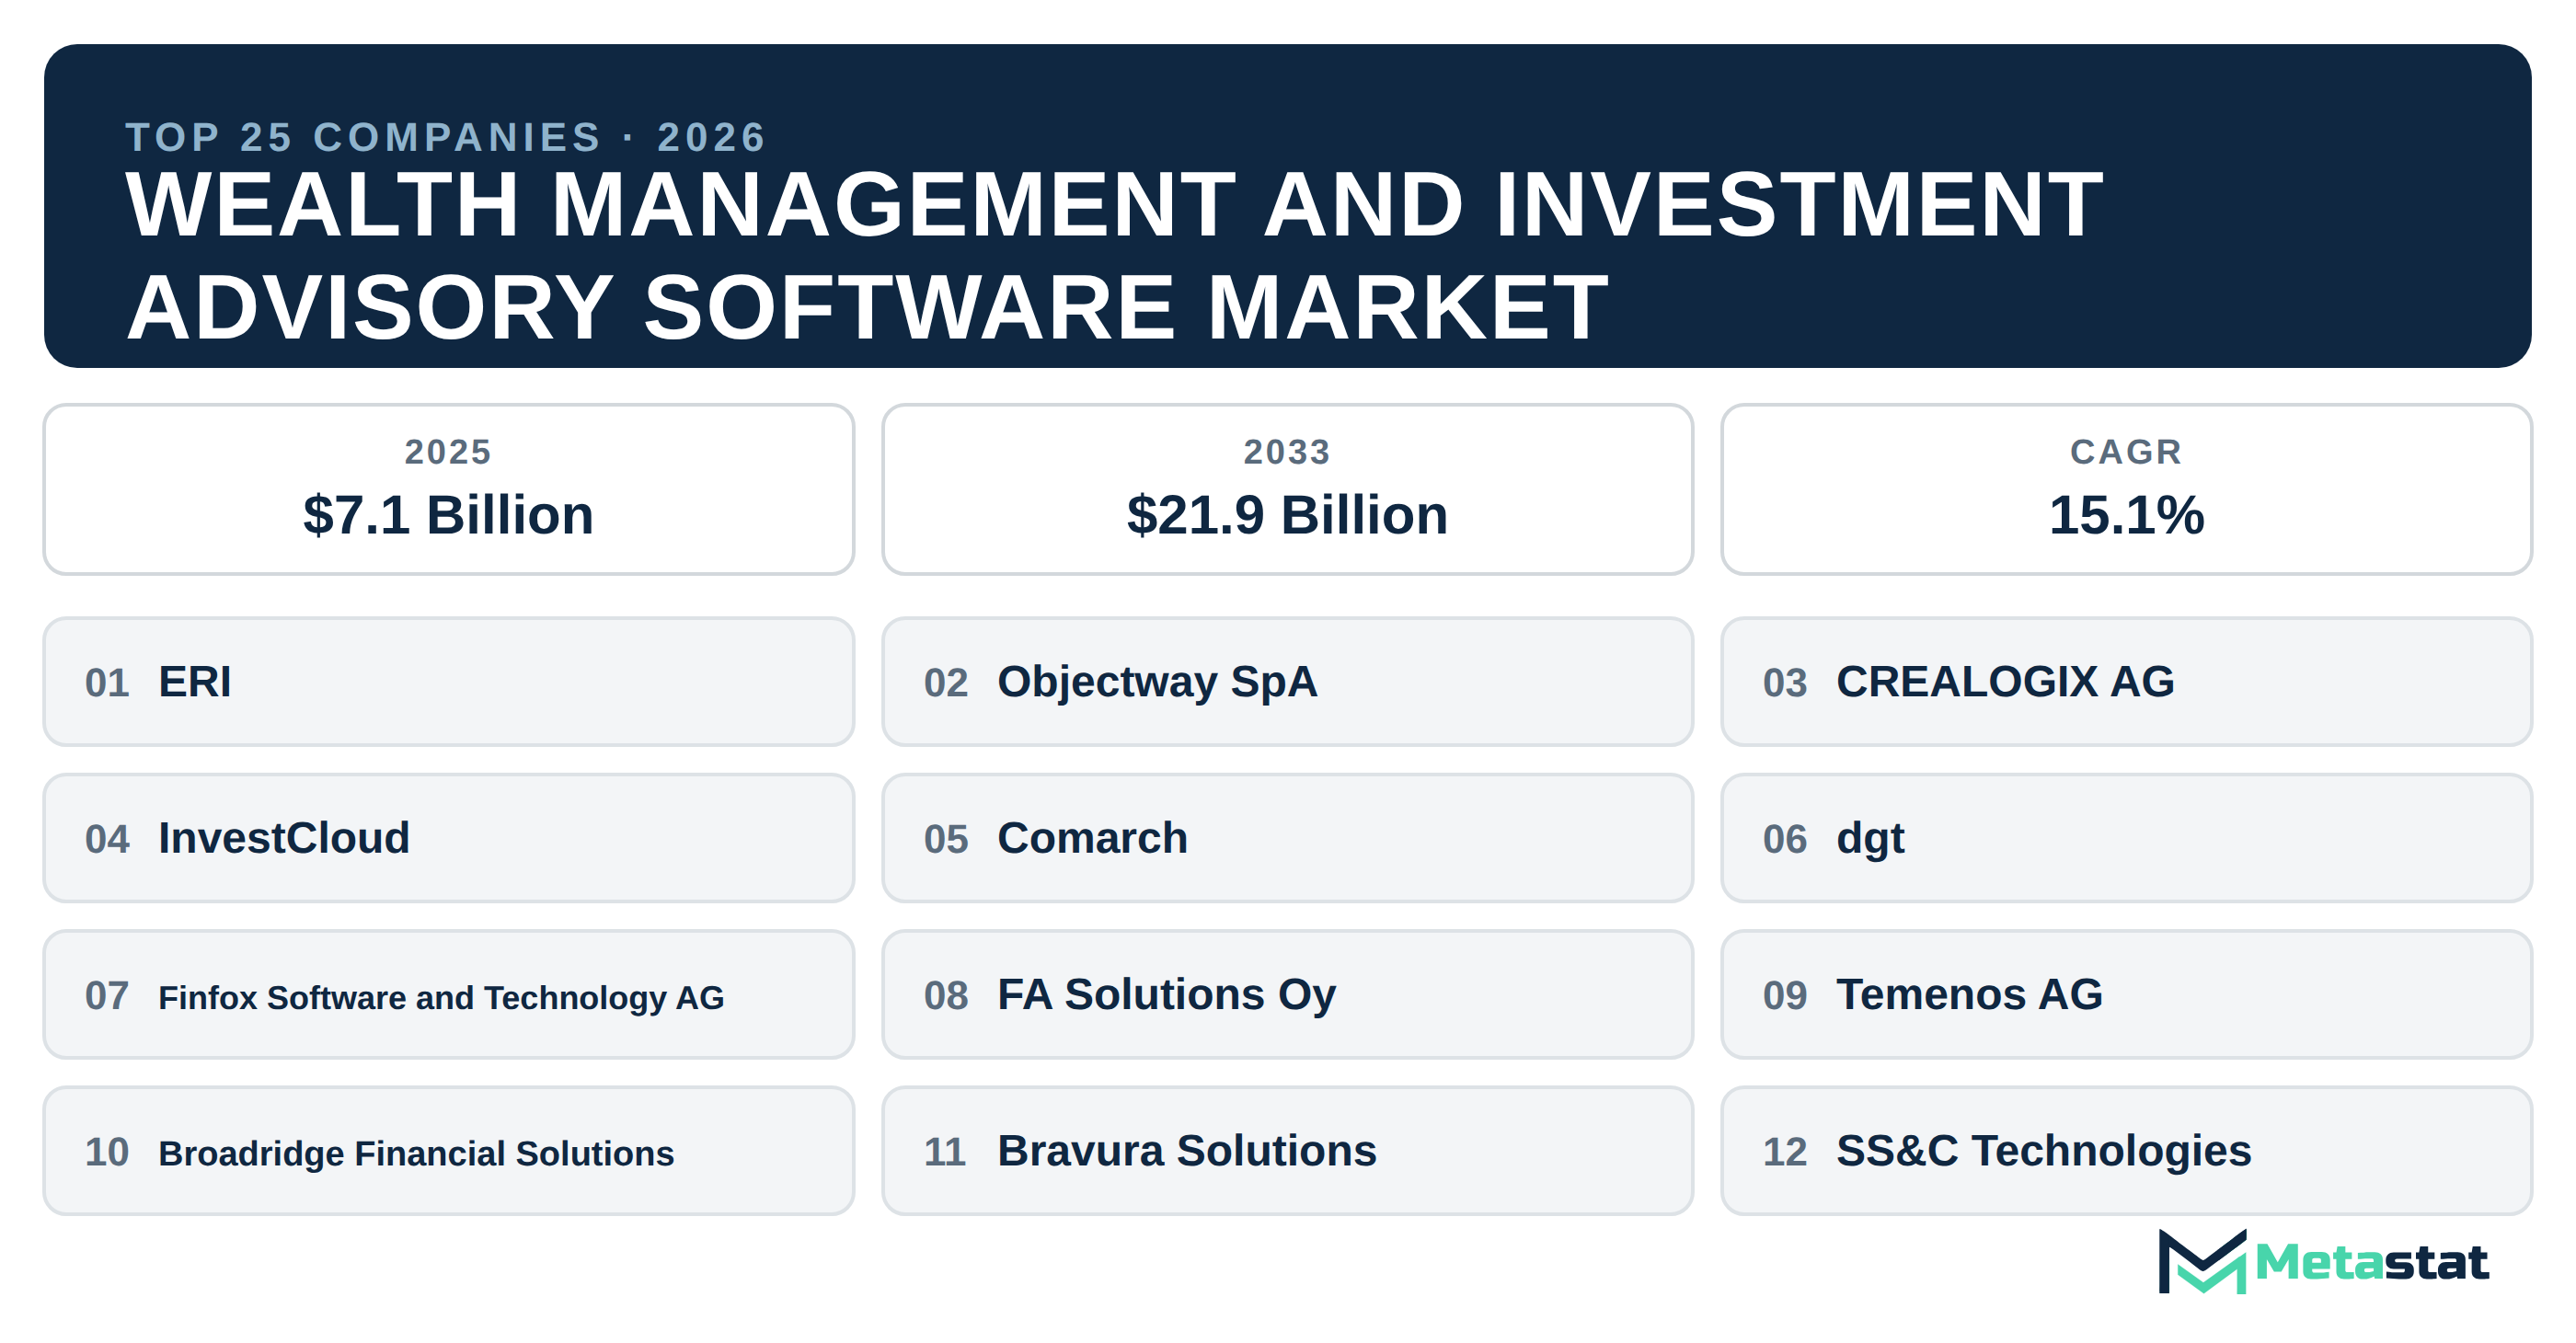Open Finfox Software and Technology AG
Screen dimensions: 2576x1343
coord(448,994)
